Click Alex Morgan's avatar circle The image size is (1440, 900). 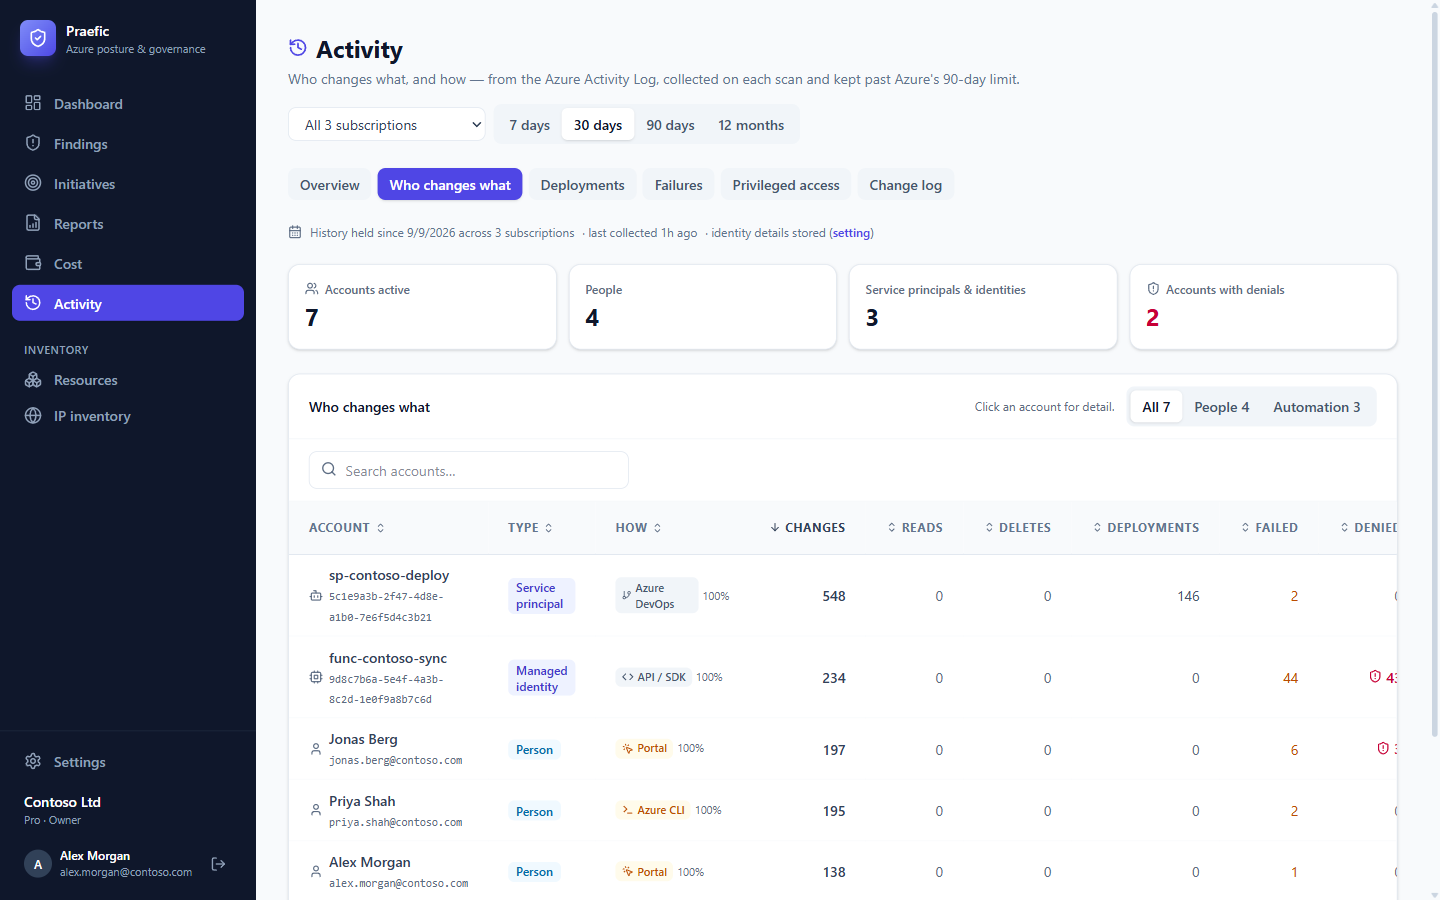tap(38, 864)
